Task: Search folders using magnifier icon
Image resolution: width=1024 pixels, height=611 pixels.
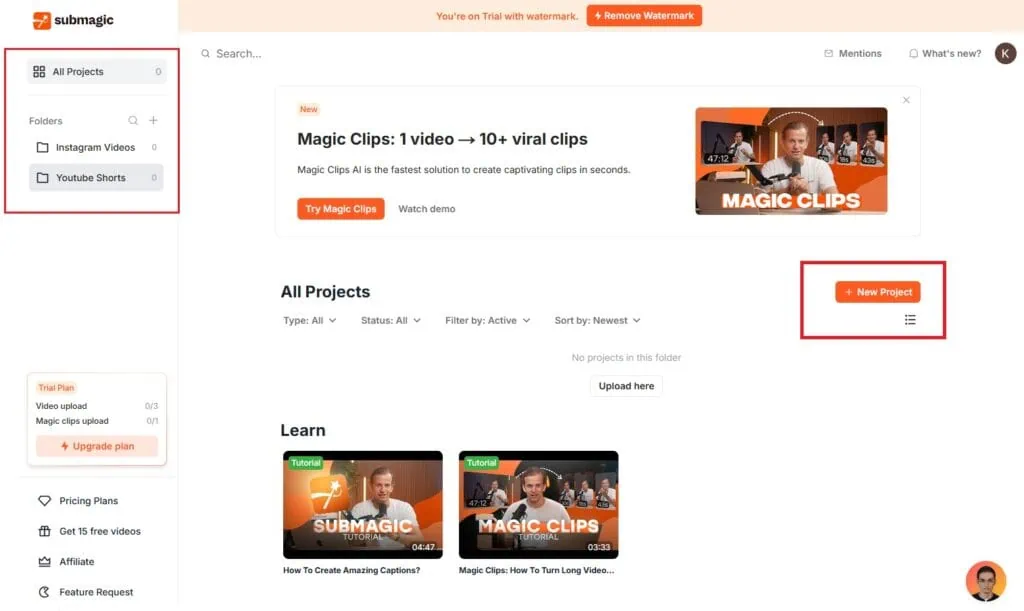Action: (133, 121)
